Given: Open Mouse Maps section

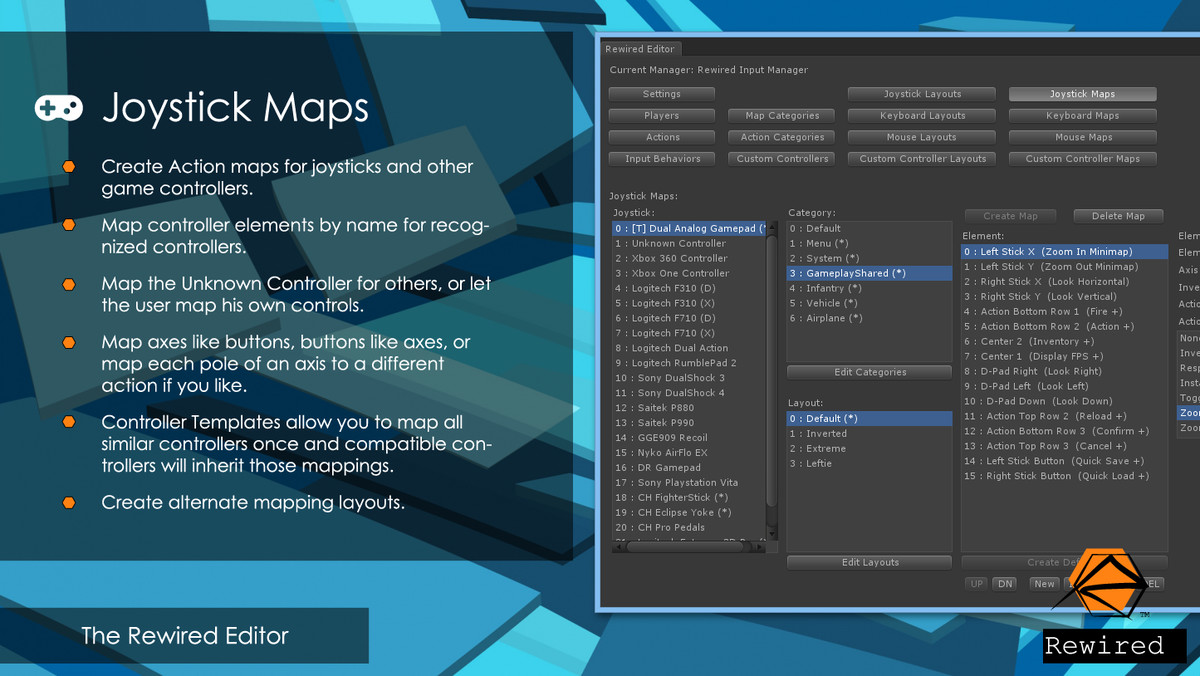Looking at the screenshot, I should click(x=1082, y=137).
